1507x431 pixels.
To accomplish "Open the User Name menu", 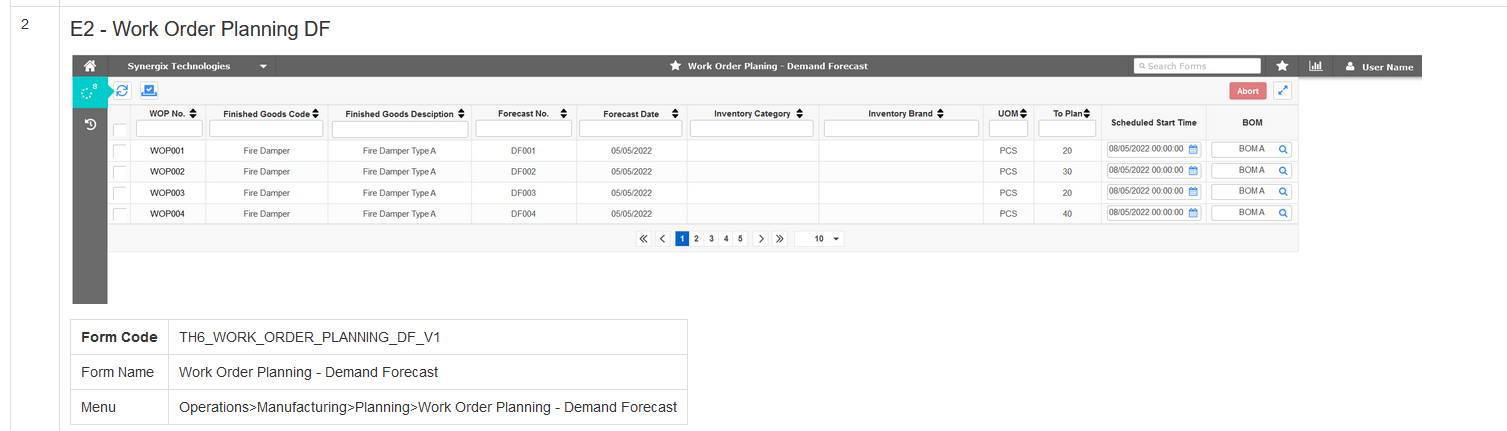I will [x=1379, y=67].
